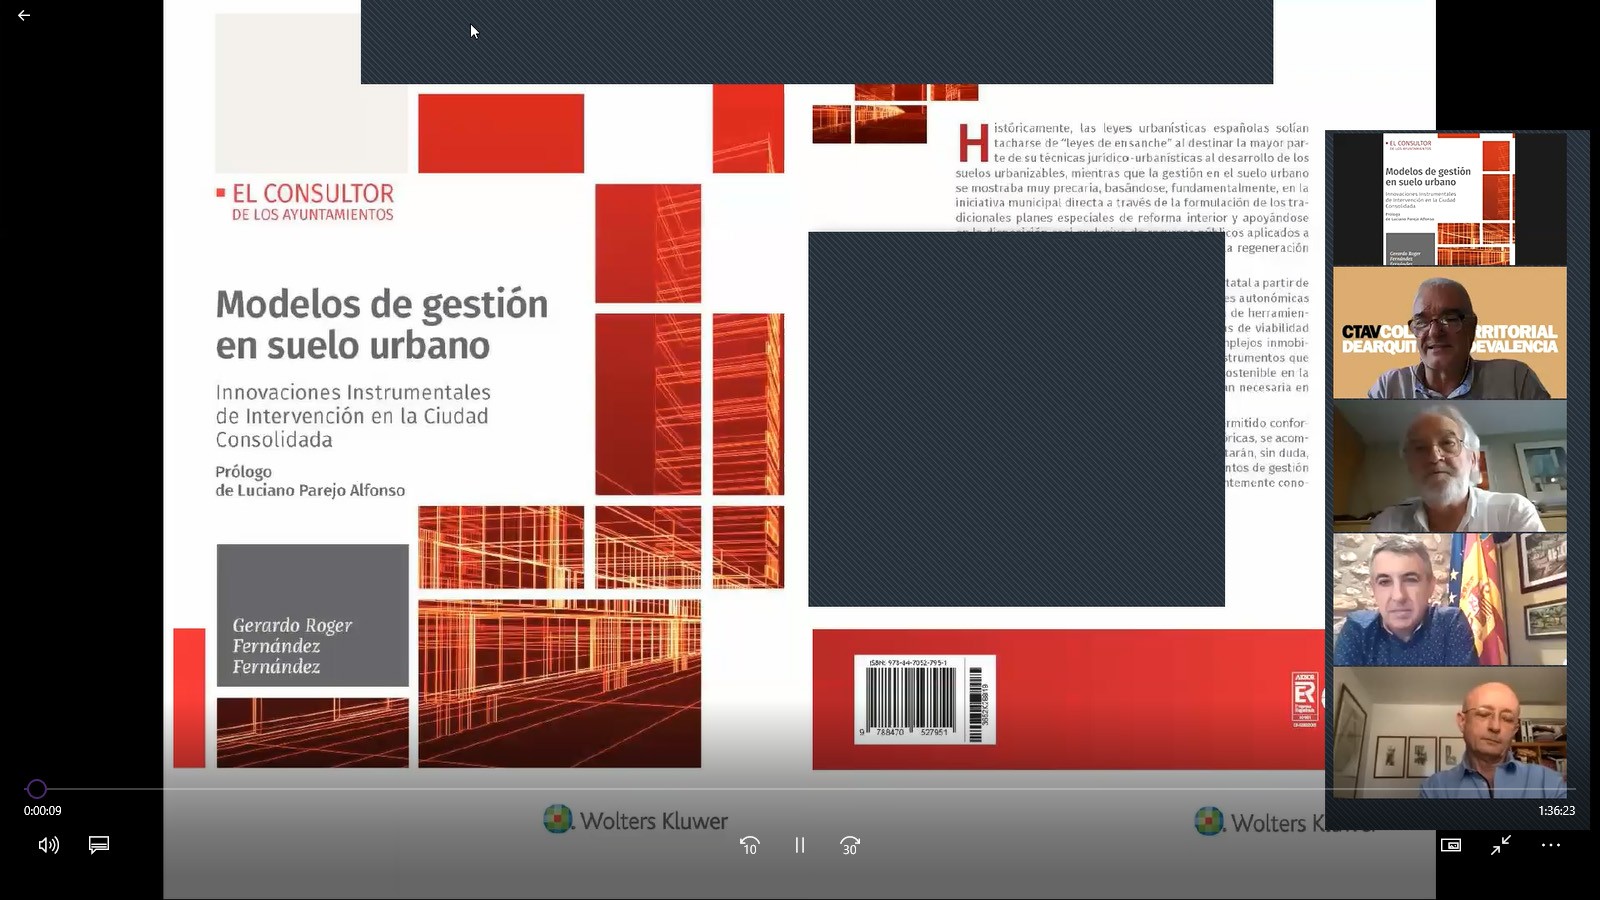Screen dimensions: 1600x900
Task: Click the elapsed time 0:00:09 label
Action: pyautogui.click(x=43, y=811)
